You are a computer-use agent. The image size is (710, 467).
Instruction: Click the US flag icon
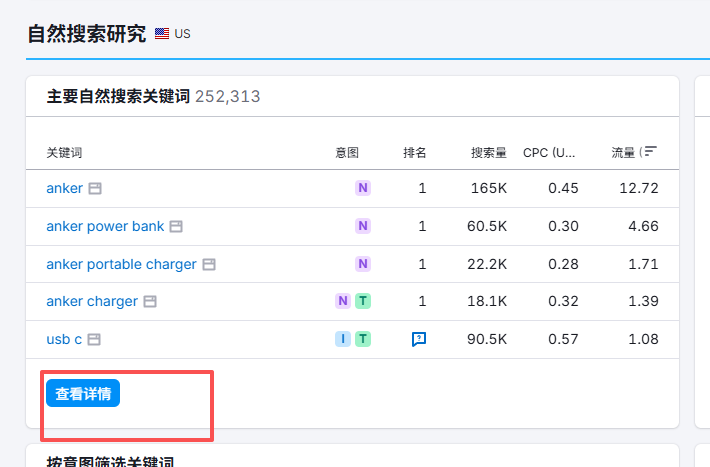pyautogui.click(x=162, y=34)
